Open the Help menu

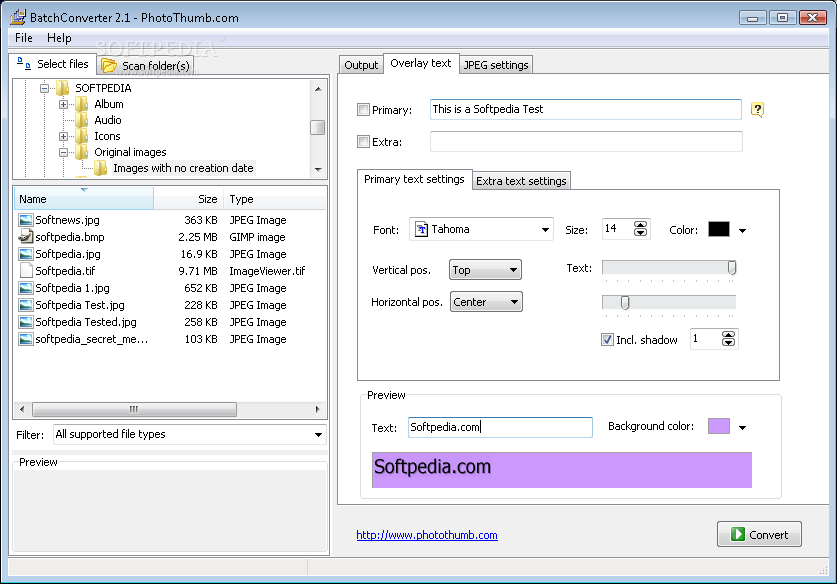point(59,38)
